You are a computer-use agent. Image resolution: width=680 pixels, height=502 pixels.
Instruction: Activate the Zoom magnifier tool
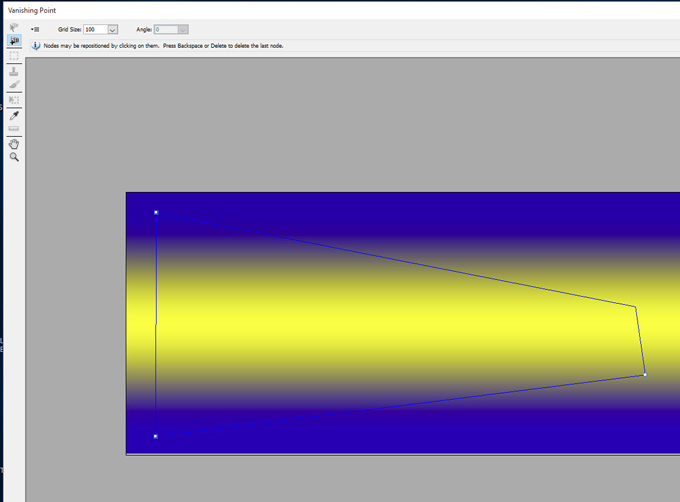pyautogui.click(x=14, y=158)
